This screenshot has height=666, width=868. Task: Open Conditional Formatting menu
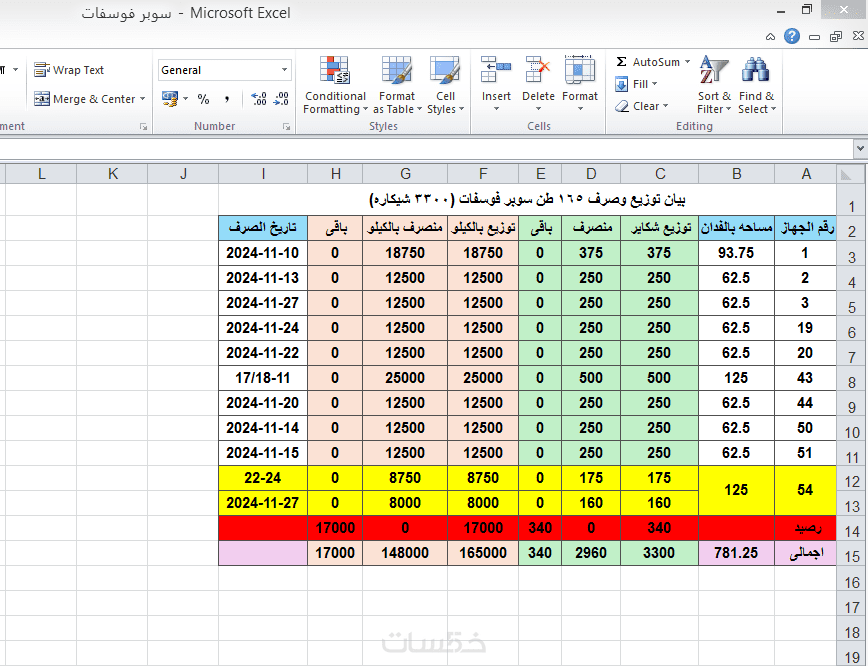[335, 85]
